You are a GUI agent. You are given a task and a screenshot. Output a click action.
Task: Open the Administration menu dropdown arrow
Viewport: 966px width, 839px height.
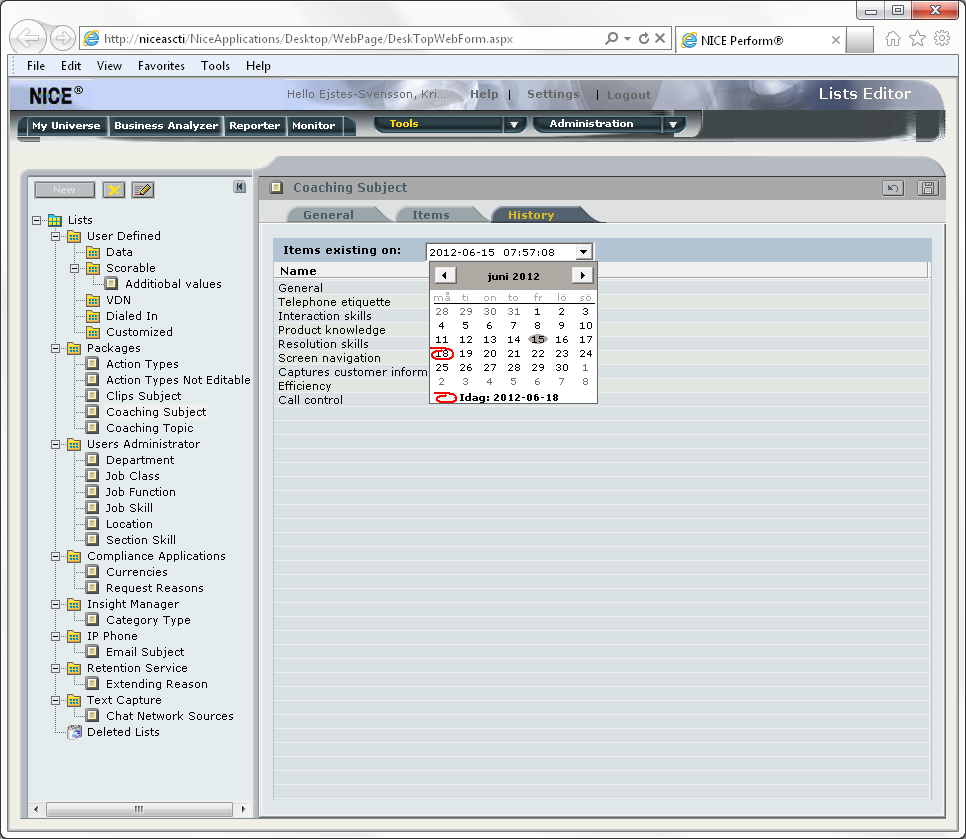(x=674, y=125)
